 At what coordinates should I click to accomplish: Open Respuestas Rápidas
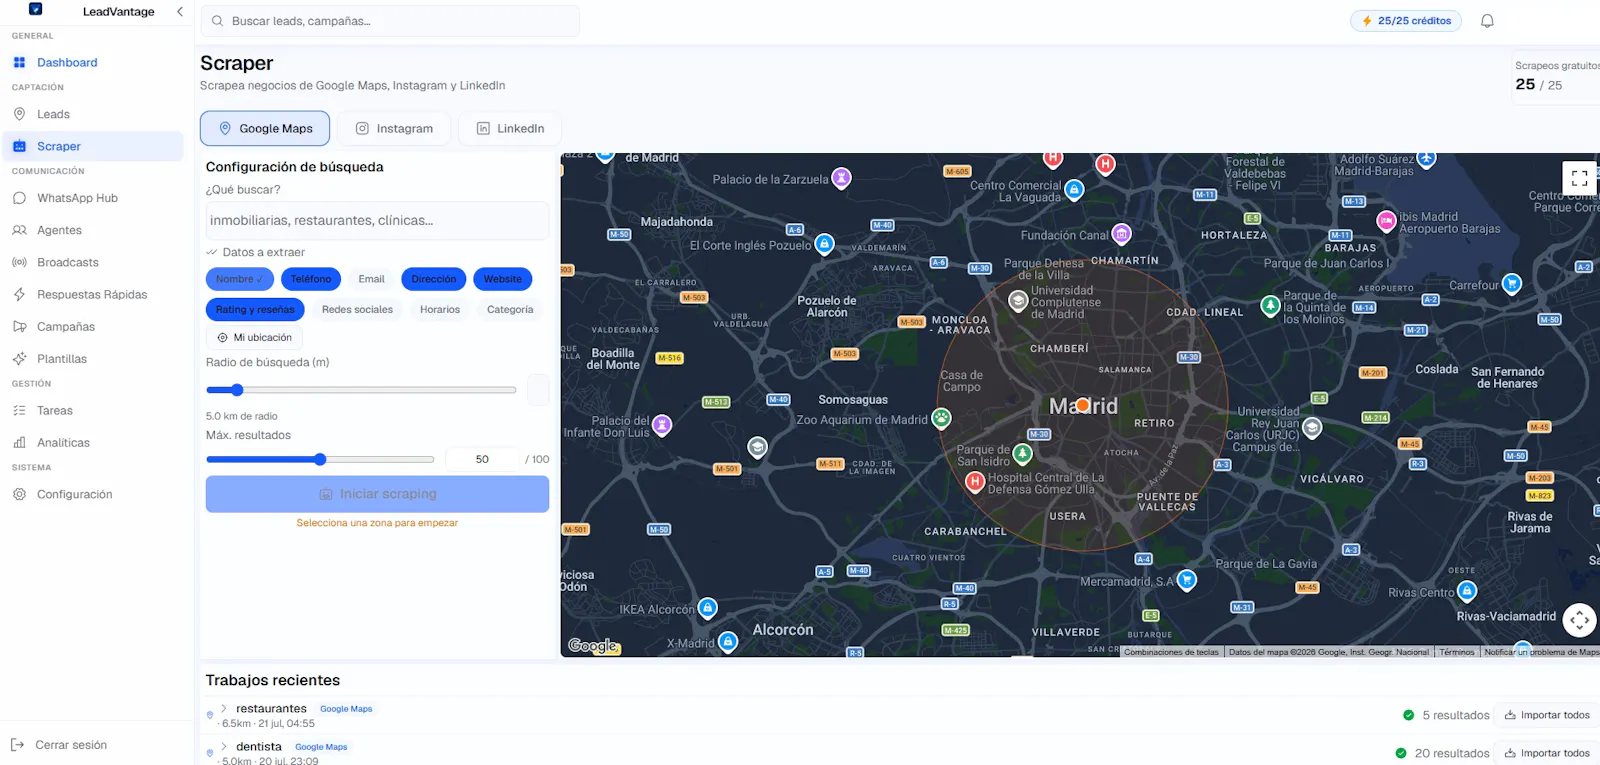pyautogui.click(x=92, y=294)
